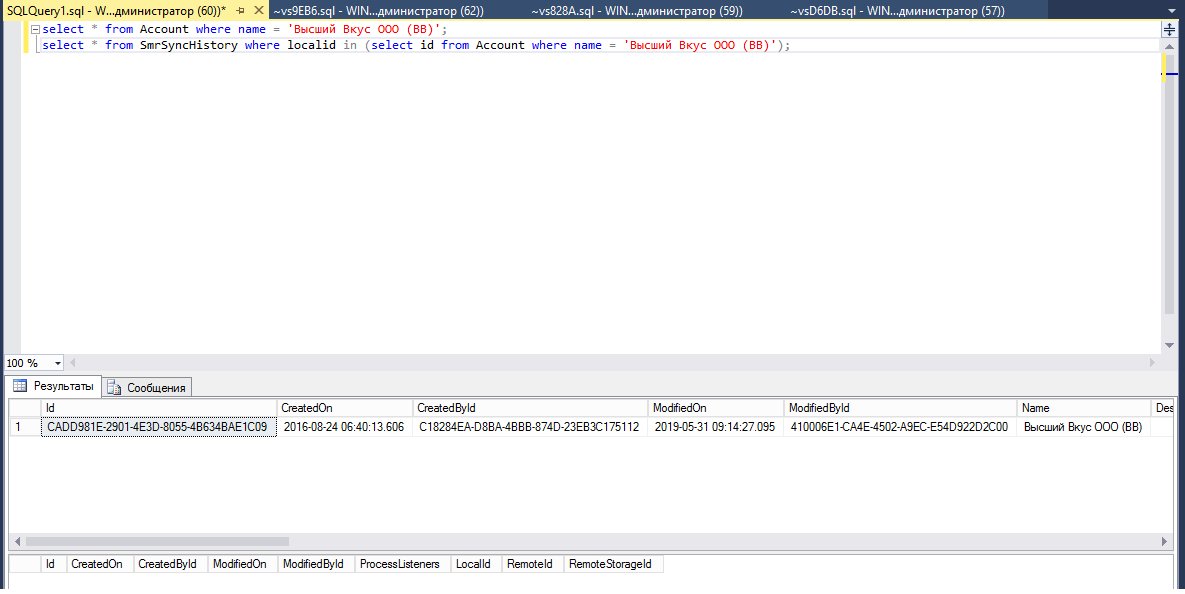Close the SQLQuery1.sql tab
The image size is (1185, 594).
click(x=258, y=11)
